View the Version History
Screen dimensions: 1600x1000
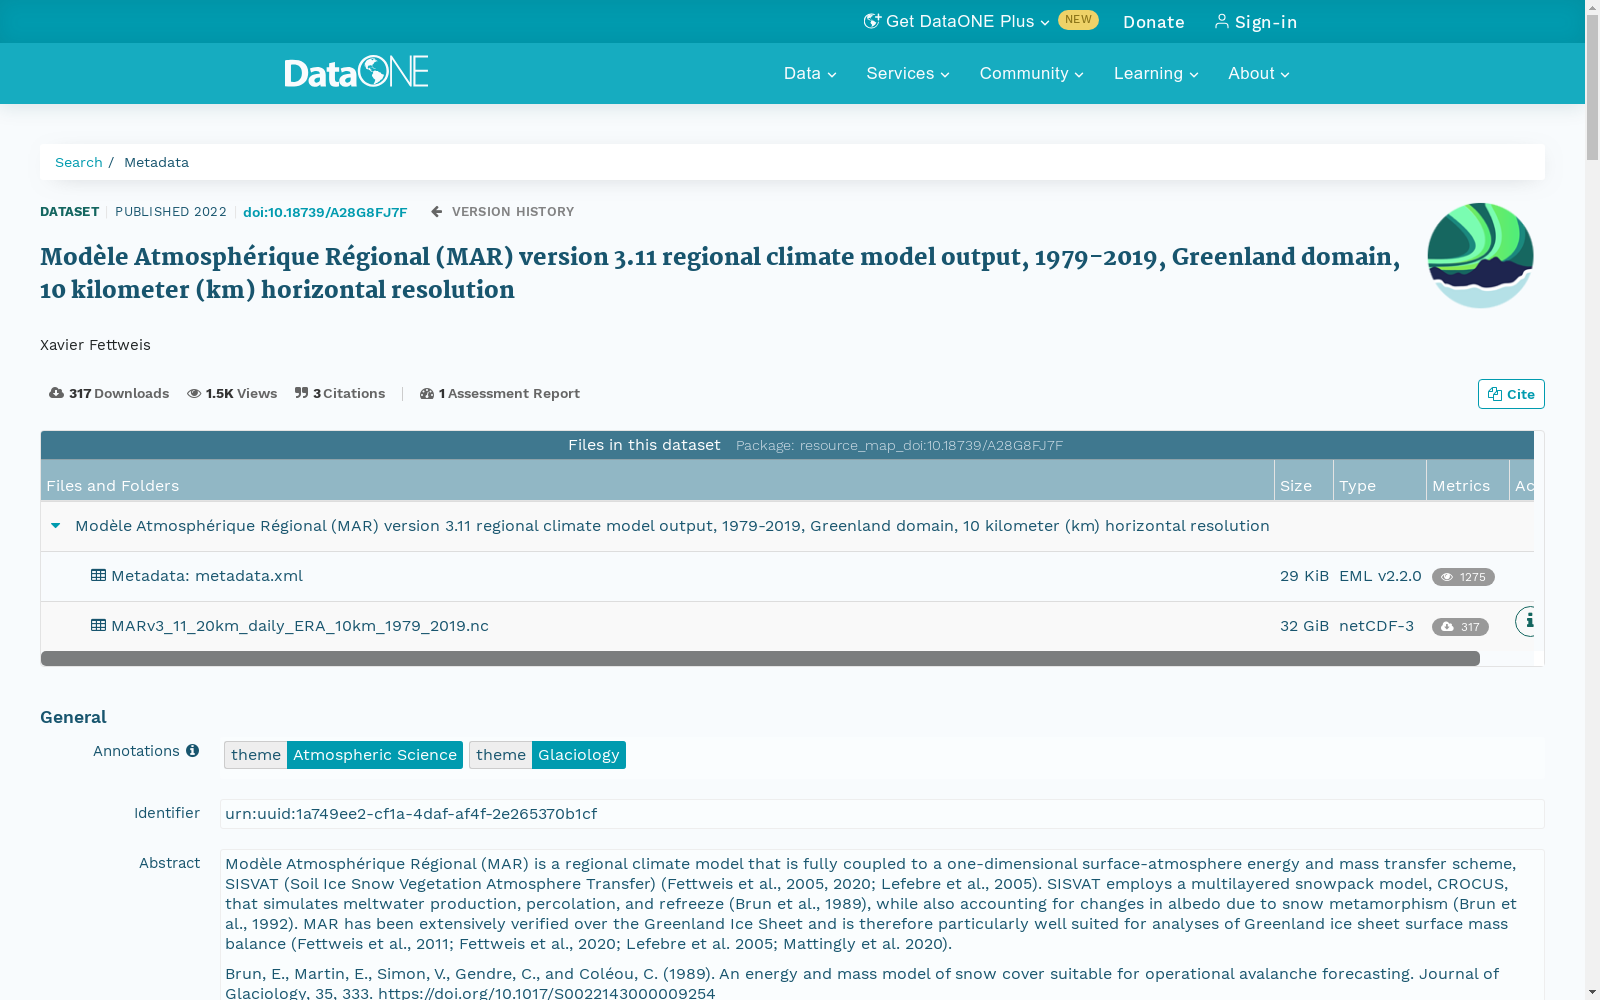click(502, 212)
